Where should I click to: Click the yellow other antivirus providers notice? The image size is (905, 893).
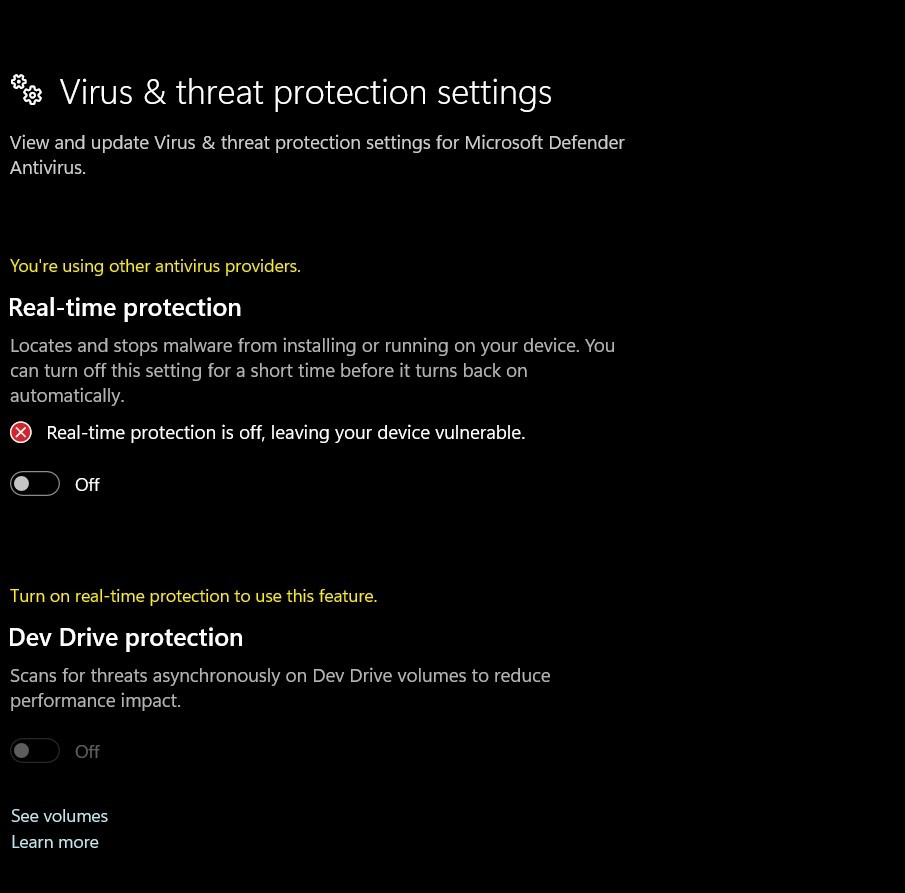[x=155, y=266]
